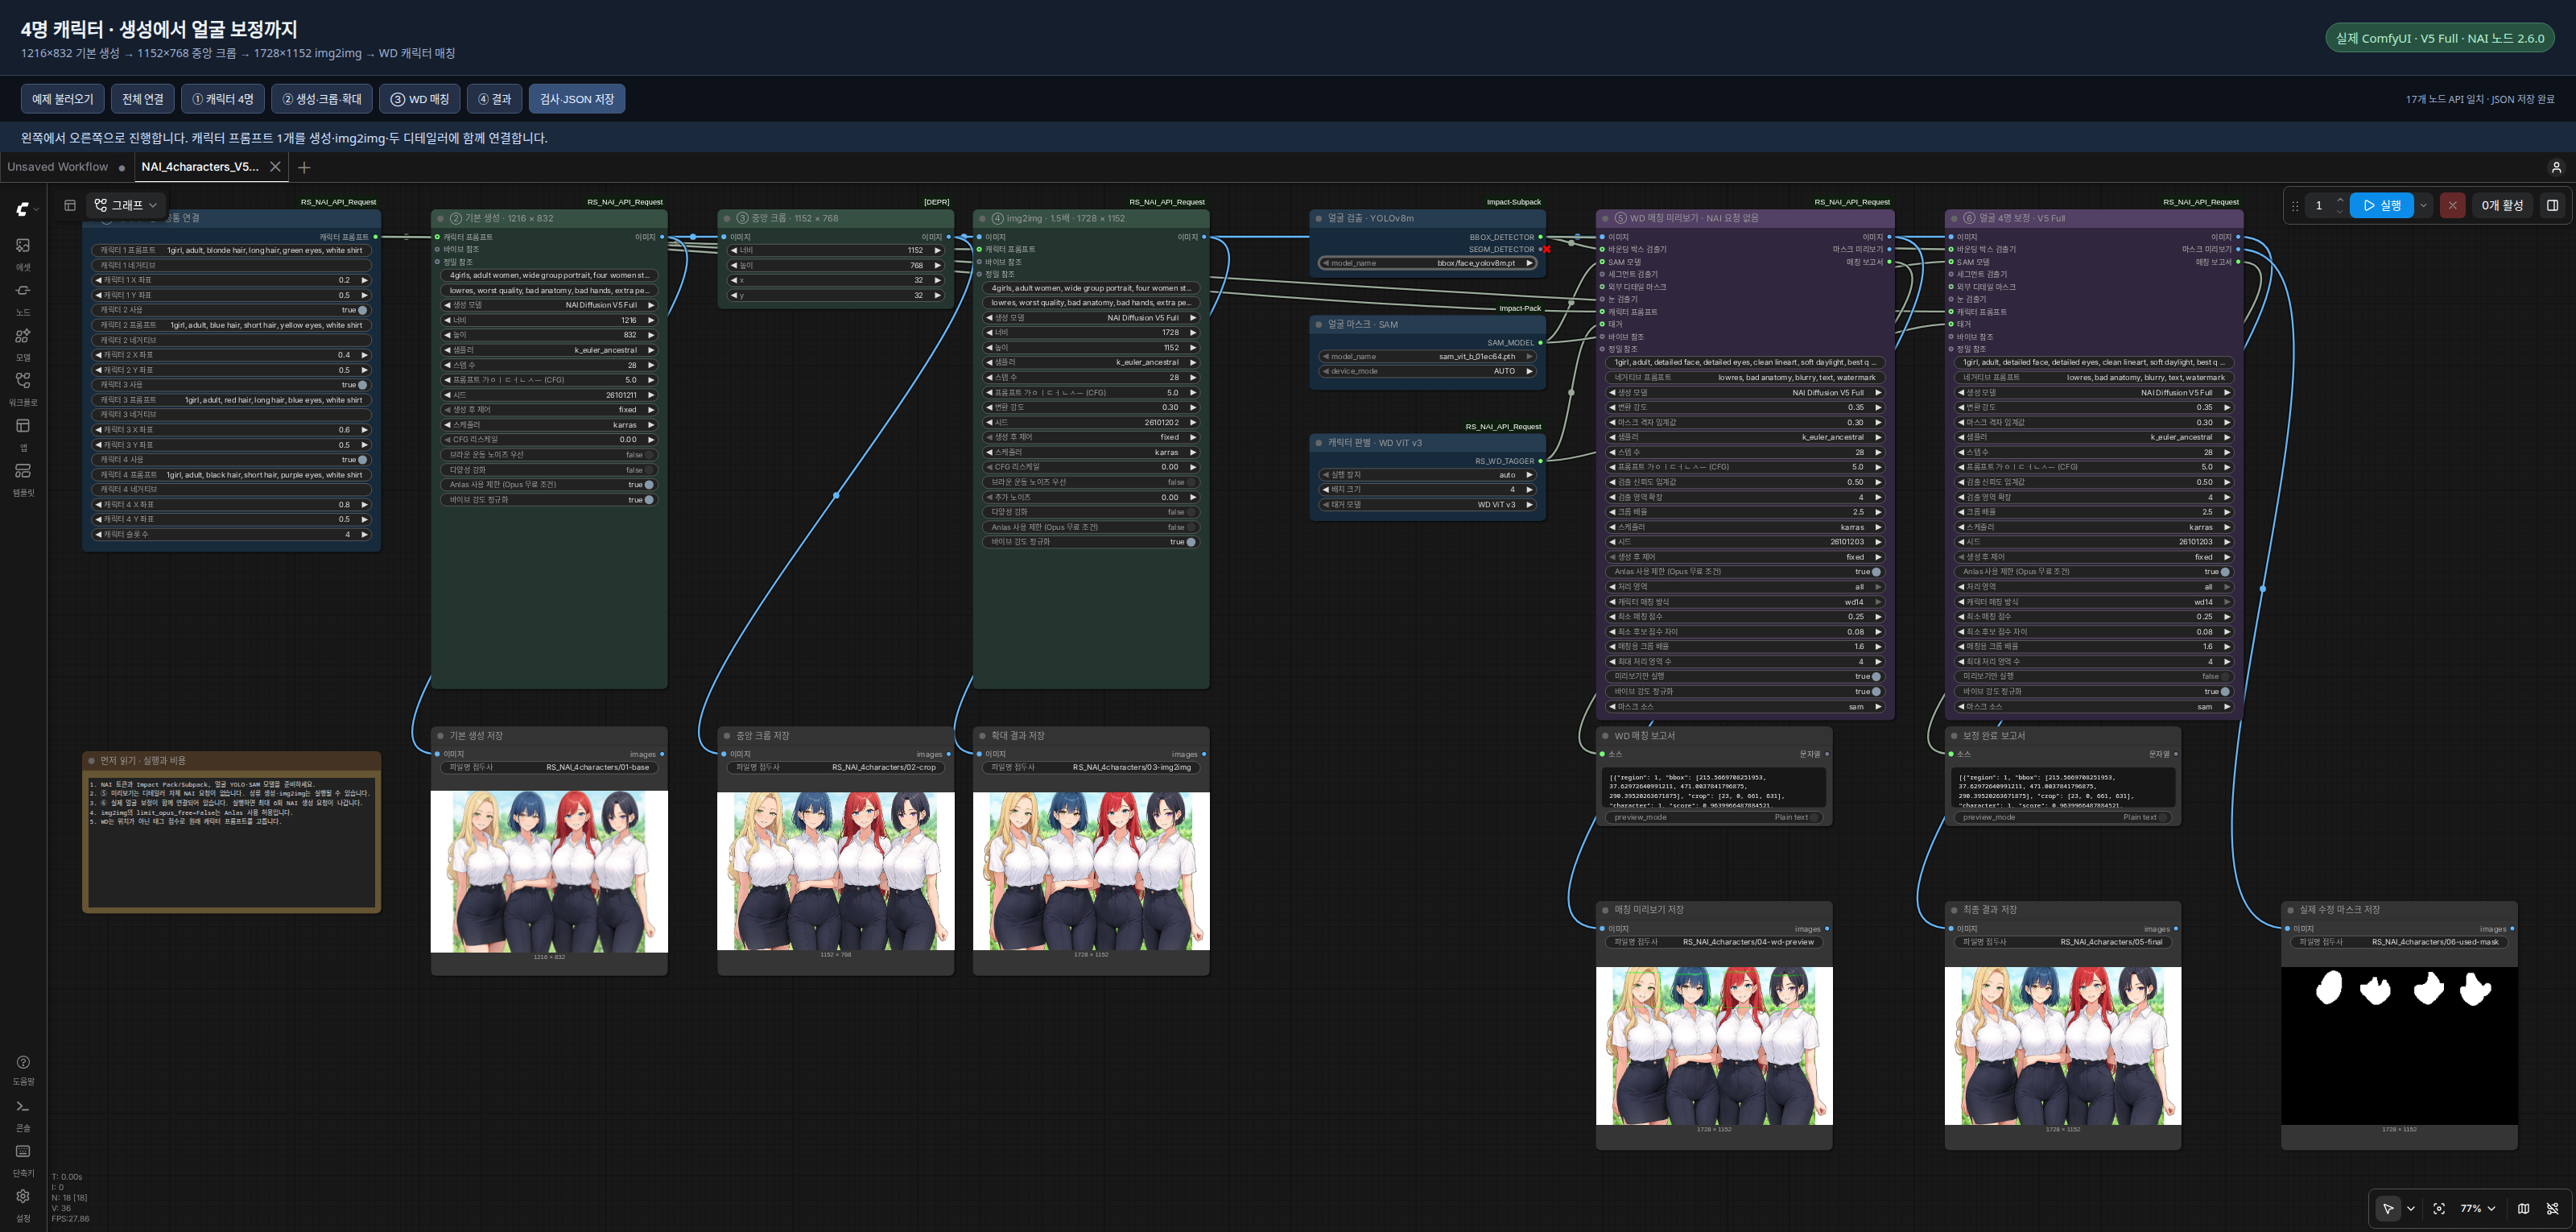Select the pointer select-mode tool
Viewport: 2576px width, 1232px height.
(x=2388, y=1208)
